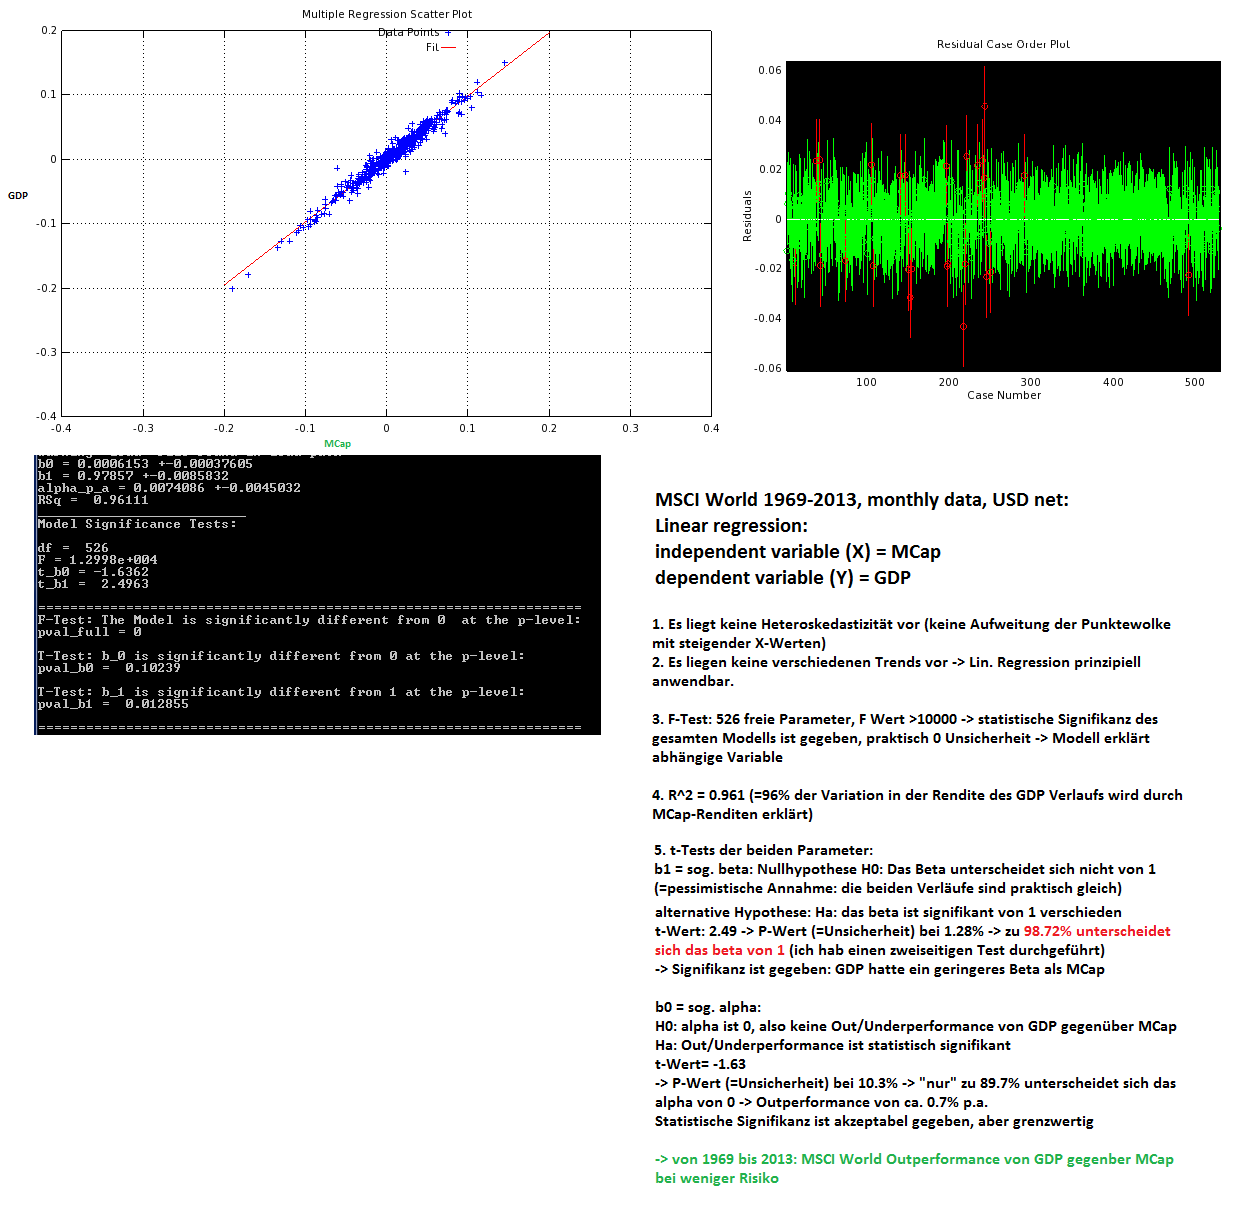Viewport: 1248px width, 1205px height.
Task: Click the 'Case Number' axis label
Action: pyautogui.click(x=1004, y=395)
